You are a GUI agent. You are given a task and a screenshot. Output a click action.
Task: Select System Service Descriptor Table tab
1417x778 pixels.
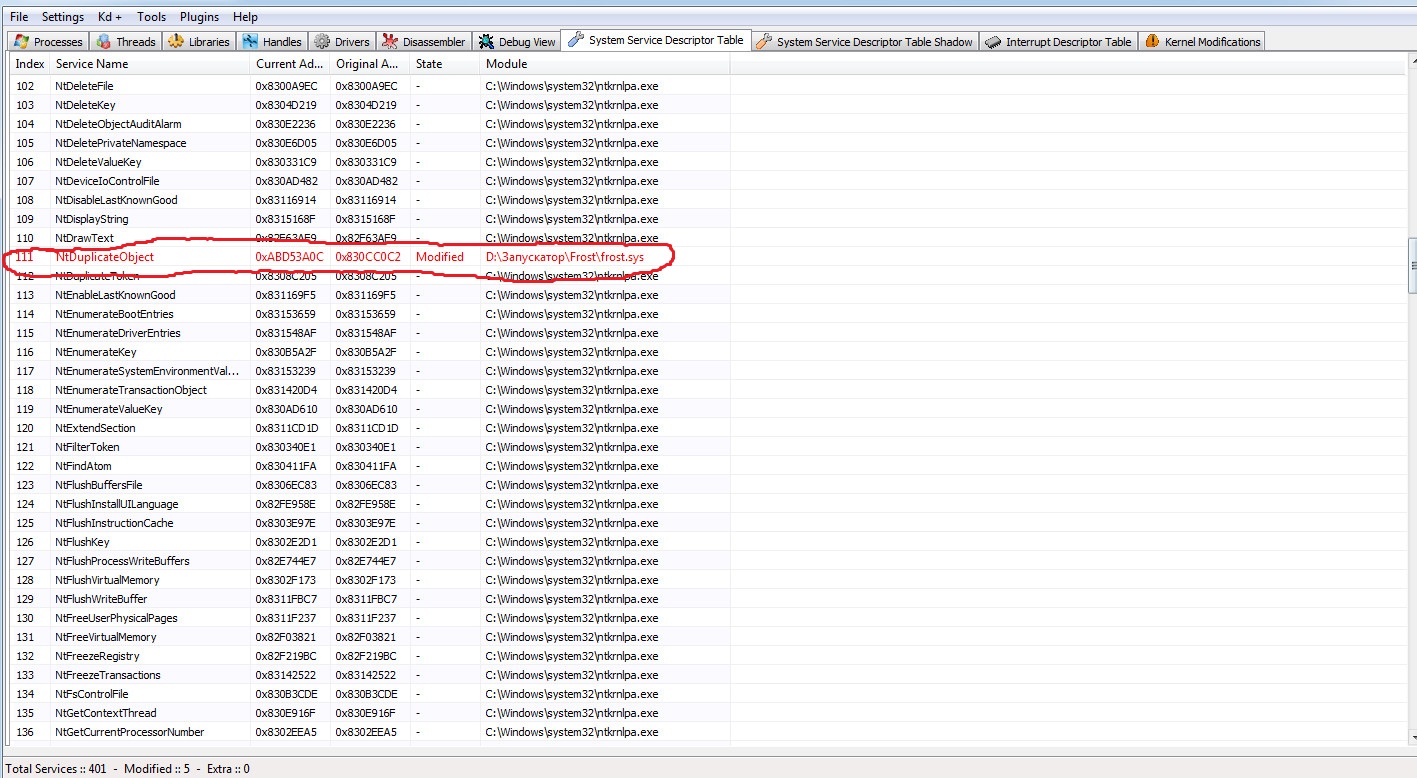[x=656, y=40]
